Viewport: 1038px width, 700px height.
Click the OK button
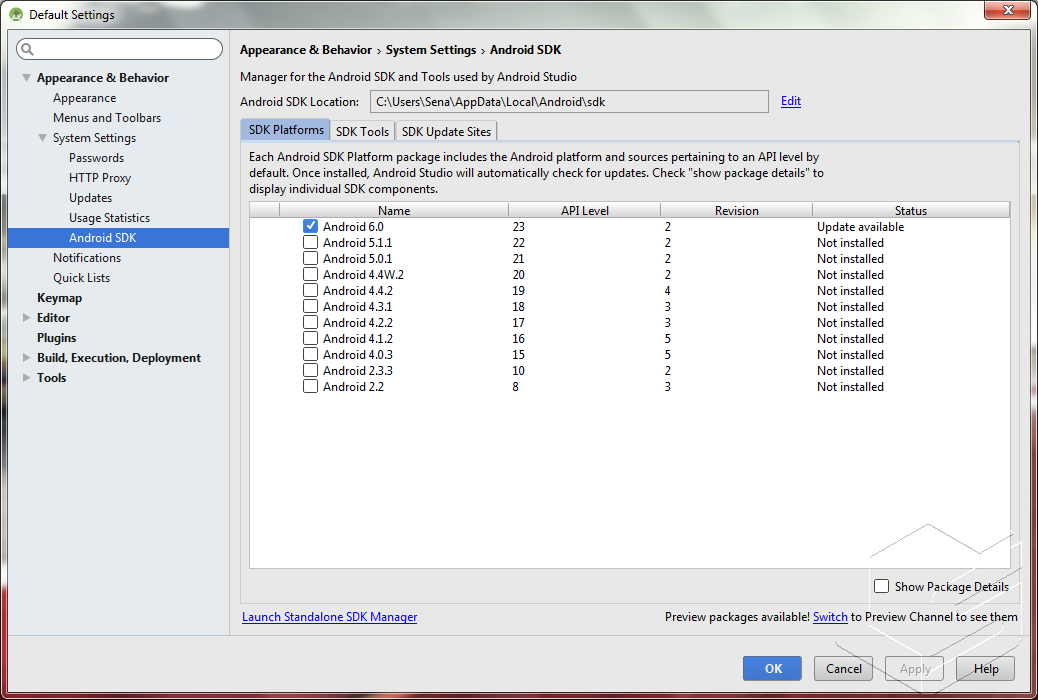tap(773, 668)
